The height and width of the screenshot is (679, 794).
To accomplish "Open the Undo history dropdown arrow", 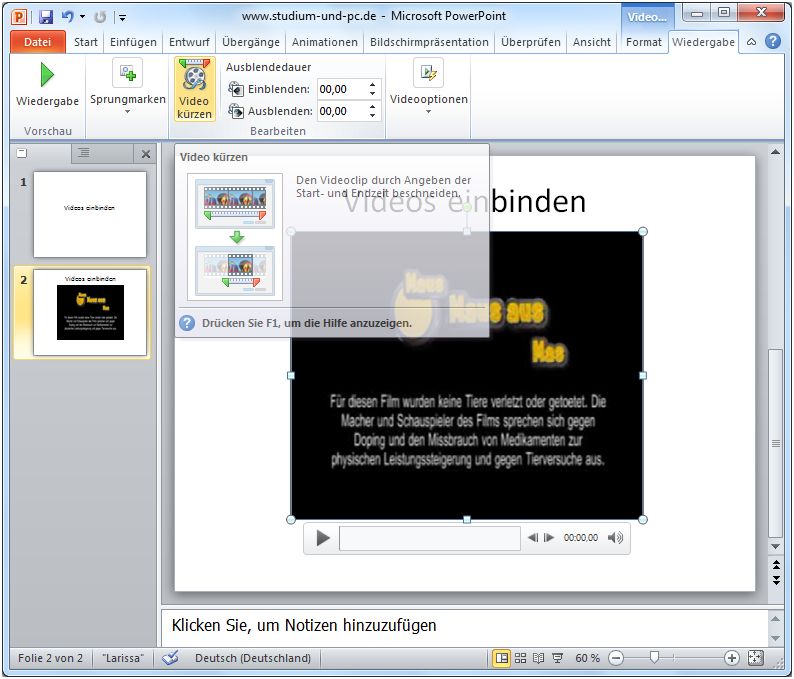I will tap(83, 17).
